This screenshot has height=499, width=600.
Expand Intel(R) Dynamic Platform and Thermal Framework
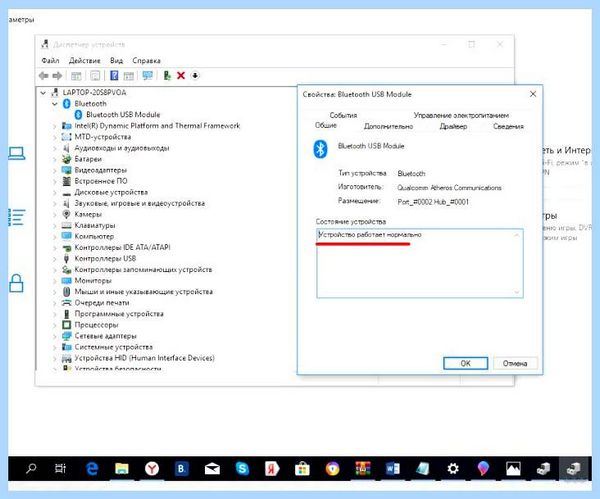tap(55, 126)
